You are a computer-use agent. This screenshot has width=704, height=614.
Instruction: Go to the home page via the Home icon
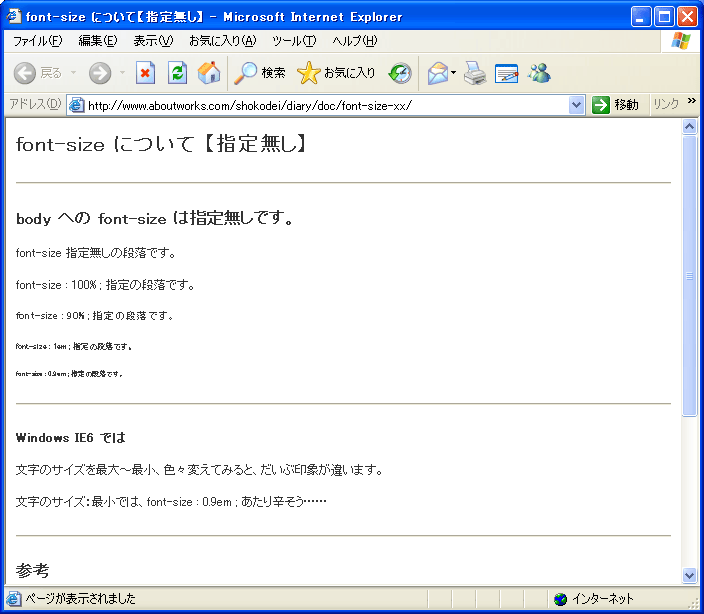tap(208, 73)
